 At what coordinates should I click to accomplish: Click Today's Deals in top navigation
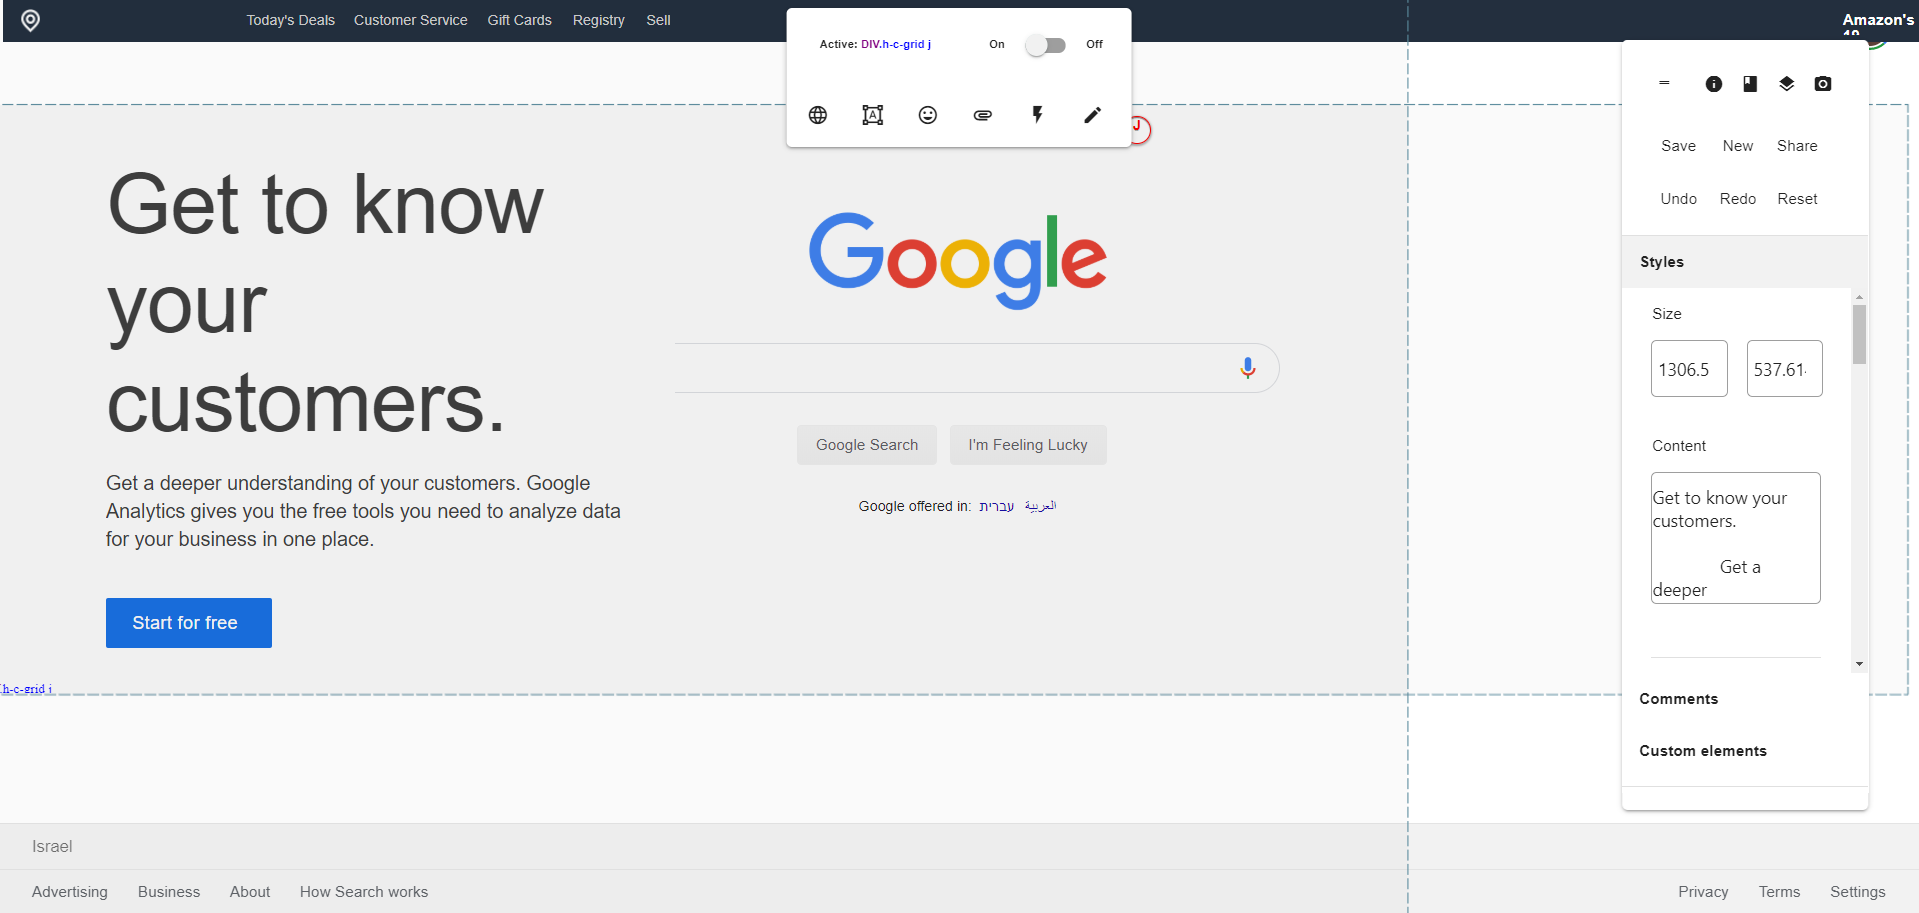[x=291, y=20]
